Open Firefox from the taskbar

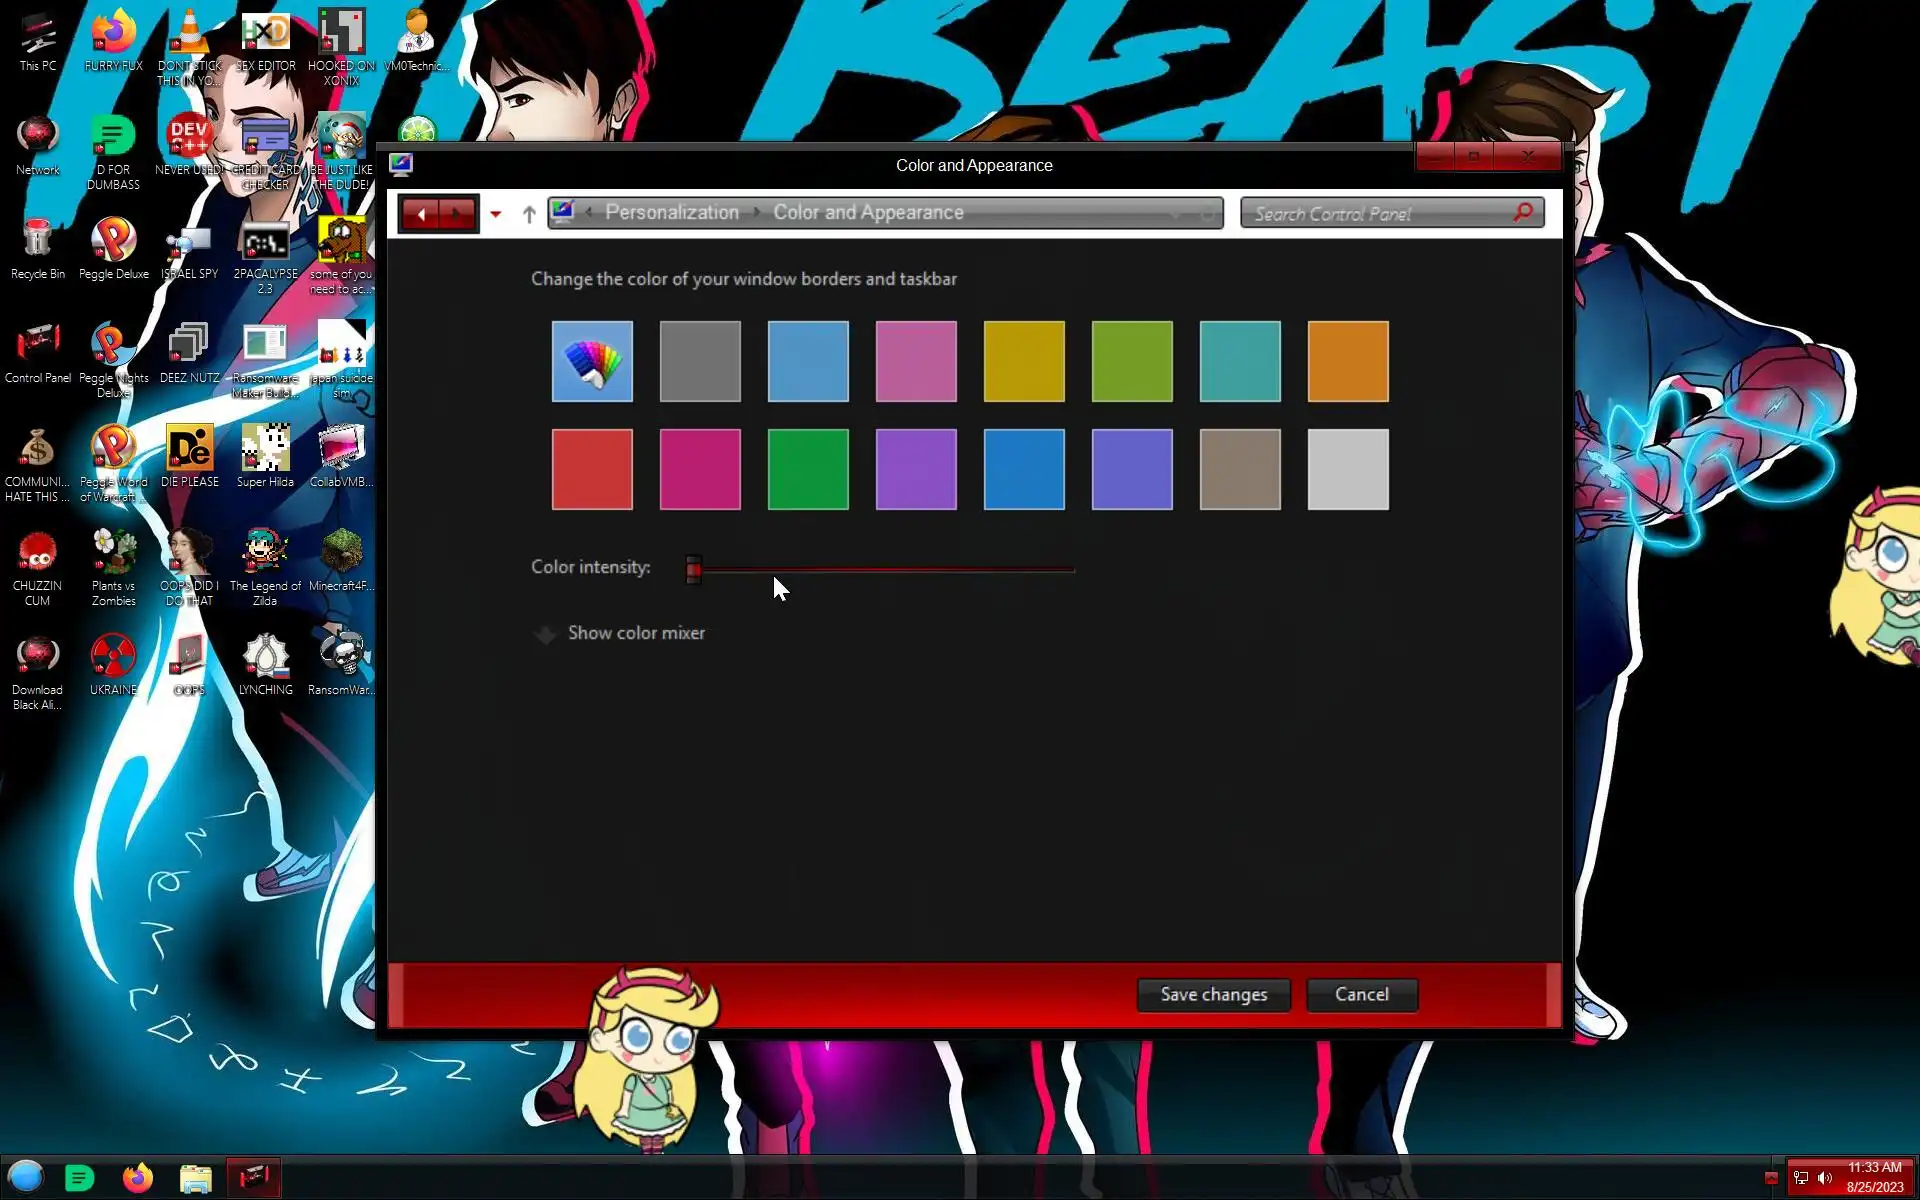point(138,1178)
